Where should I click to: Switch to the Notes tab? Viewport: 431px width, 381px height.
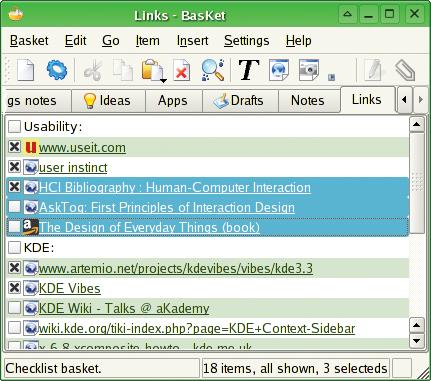click(x=308, y=101)
